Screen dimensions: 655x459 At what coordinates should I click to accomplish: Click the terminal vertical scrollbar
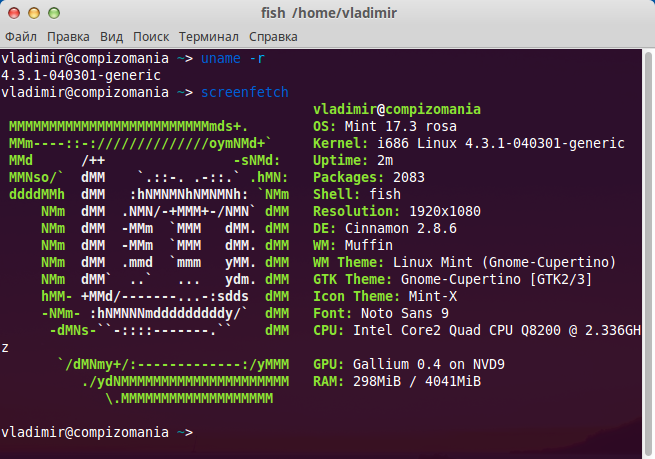pyautogui.click(x=648, y=254)
